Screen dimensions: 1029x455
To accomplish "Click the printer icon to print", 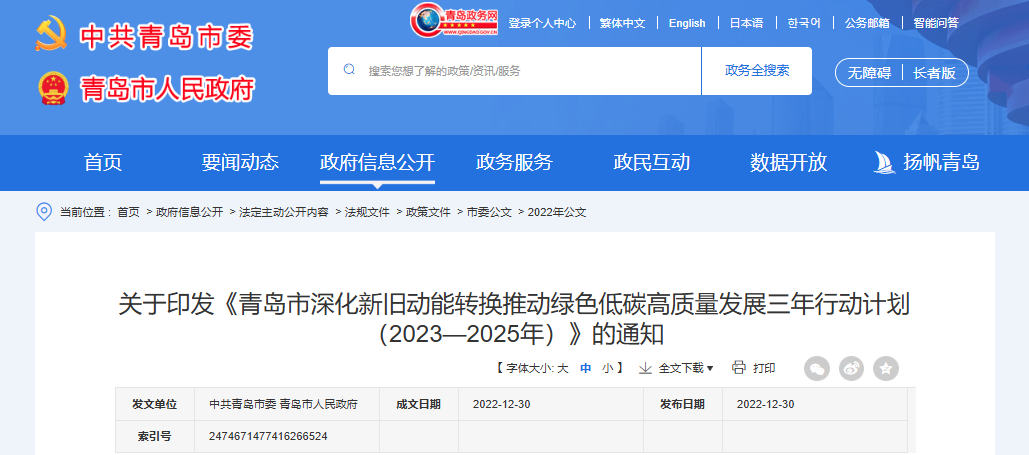I will pyautogui.click(x=738, y=368).
